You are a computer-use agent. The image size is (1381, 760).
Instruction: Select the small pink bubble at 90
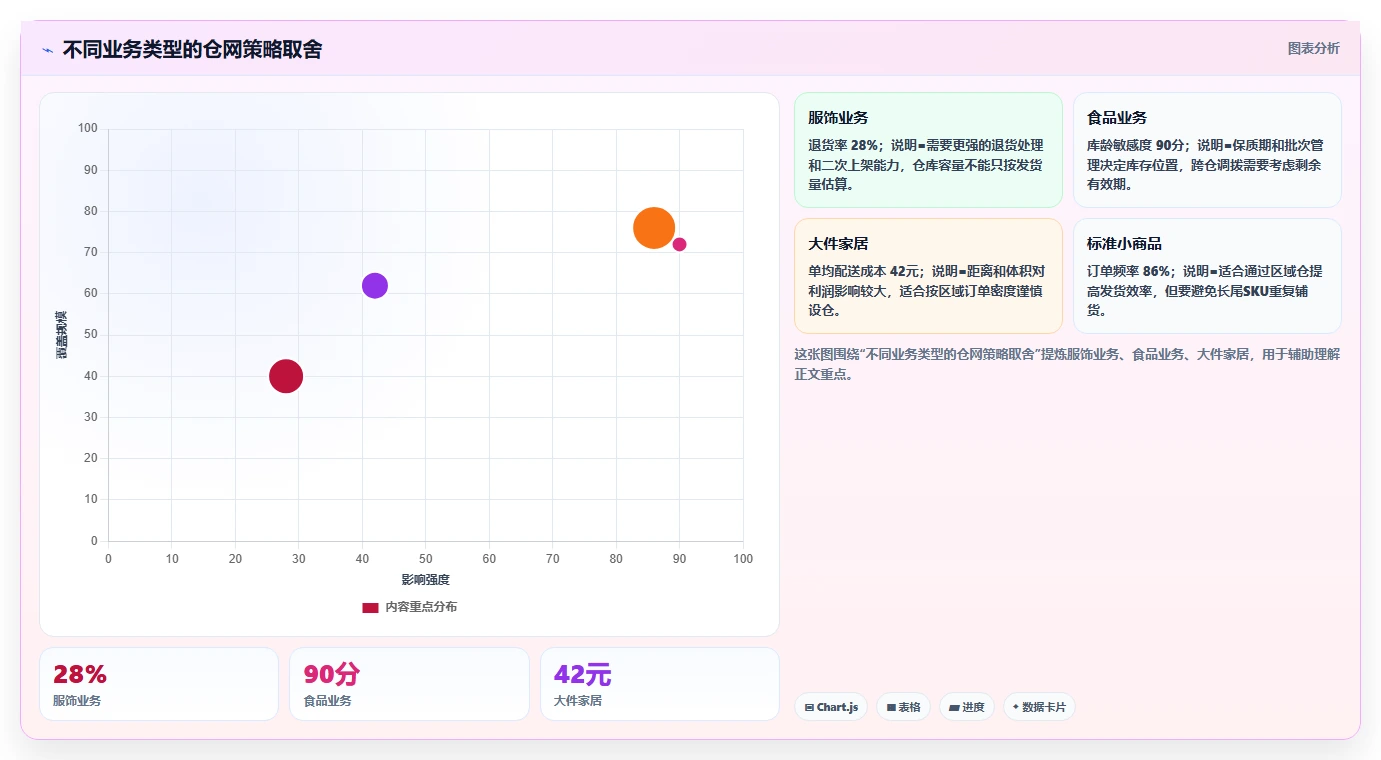(x=679, y=244)
